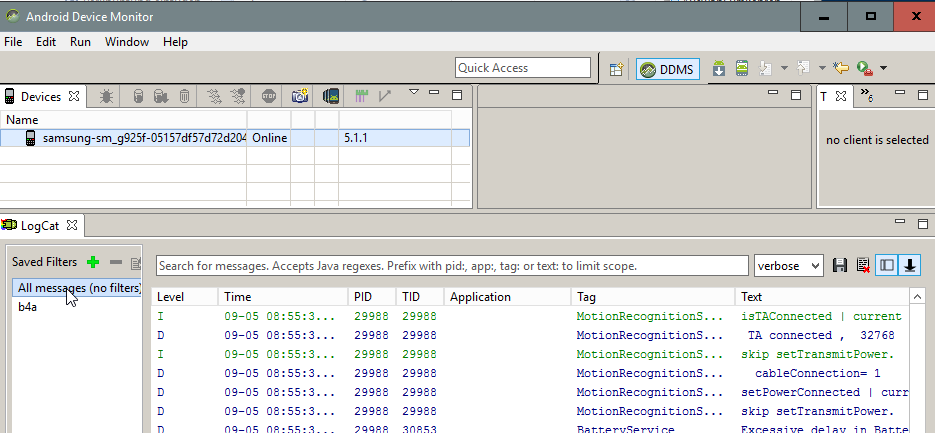Viewport: 935px width, 433px height.
Task: Click the PID column header
Action: [372, 297]
